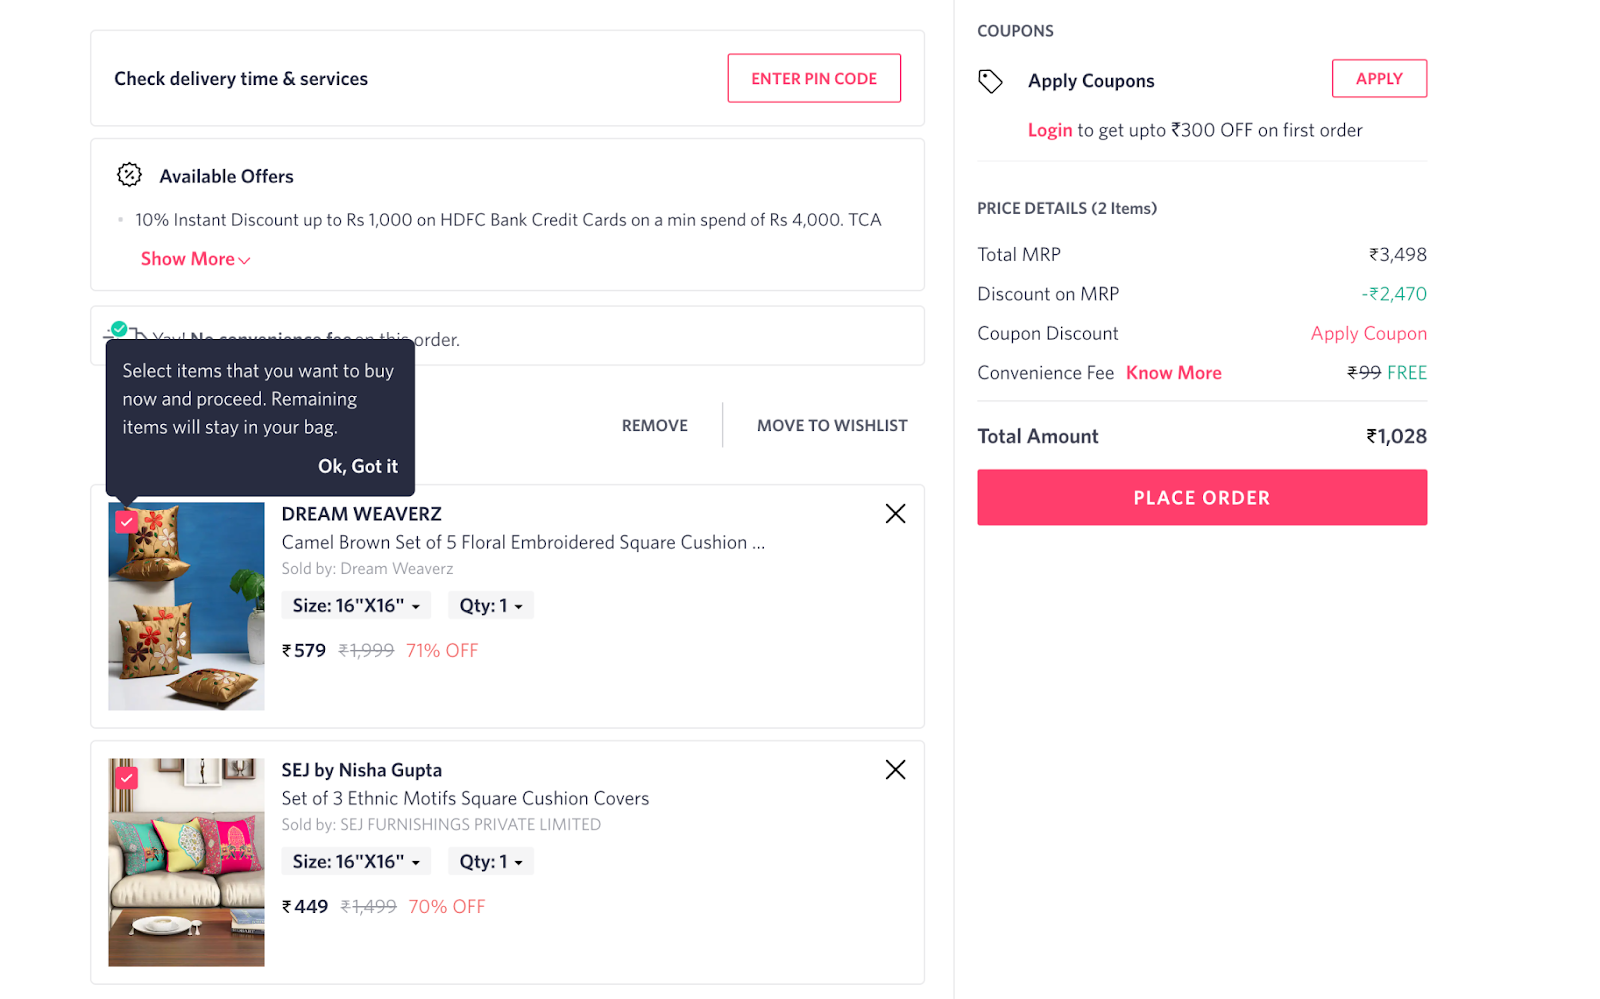Click the coupon tag icon
This screenshot has width=1600, height=999.
990,81
